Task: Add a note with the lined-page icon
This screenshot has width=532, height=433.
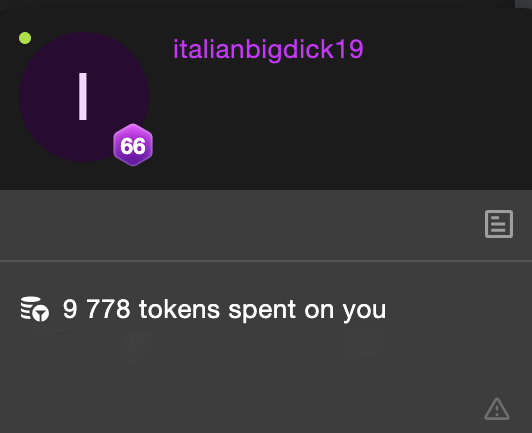Action: [x=499, y=224]
